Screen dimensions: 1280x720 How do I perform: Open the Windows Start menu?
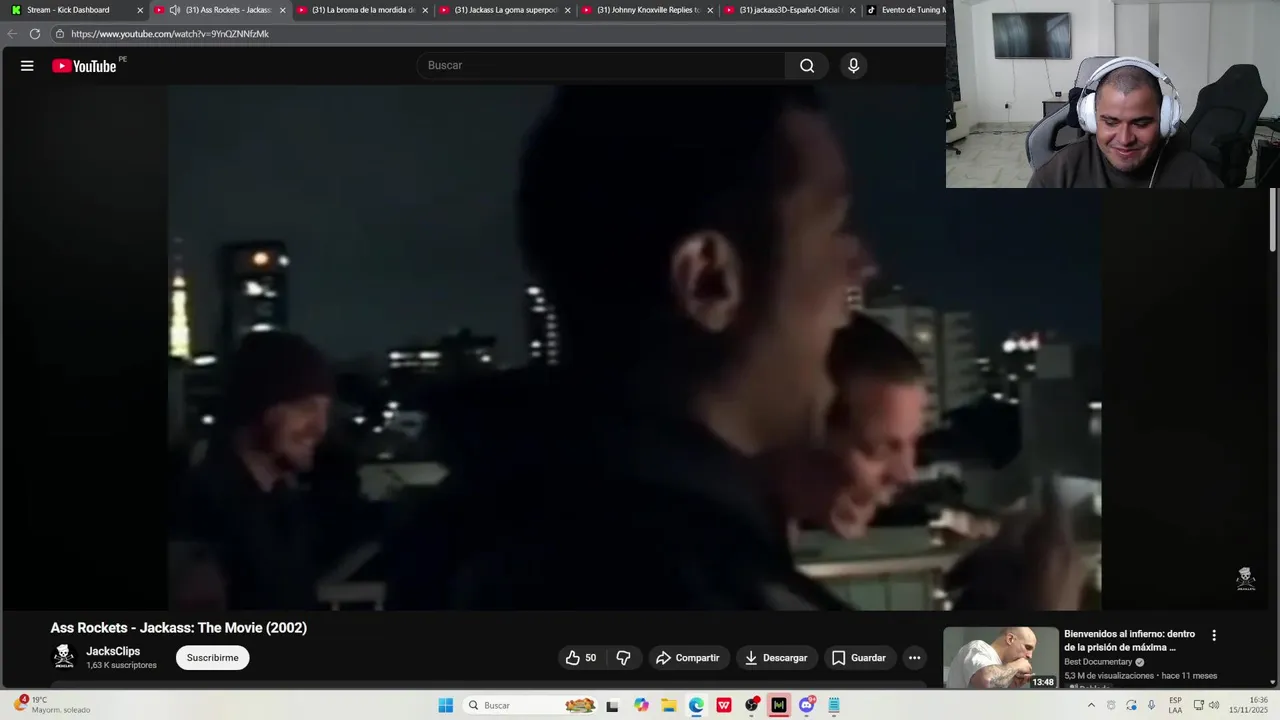pos(445,705)
